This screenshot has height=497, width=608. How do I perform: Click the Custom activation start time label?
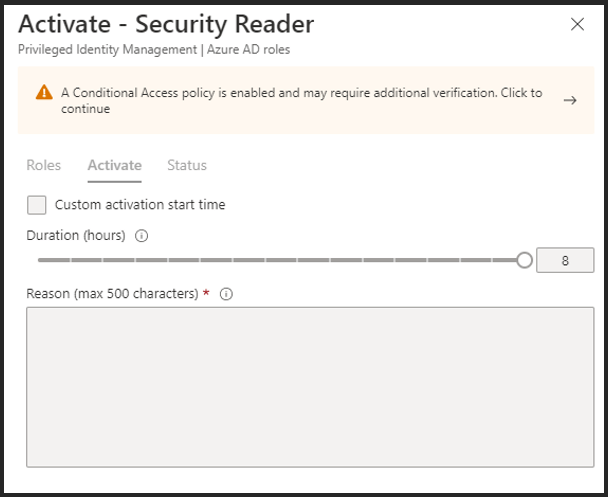pos(140,205)
